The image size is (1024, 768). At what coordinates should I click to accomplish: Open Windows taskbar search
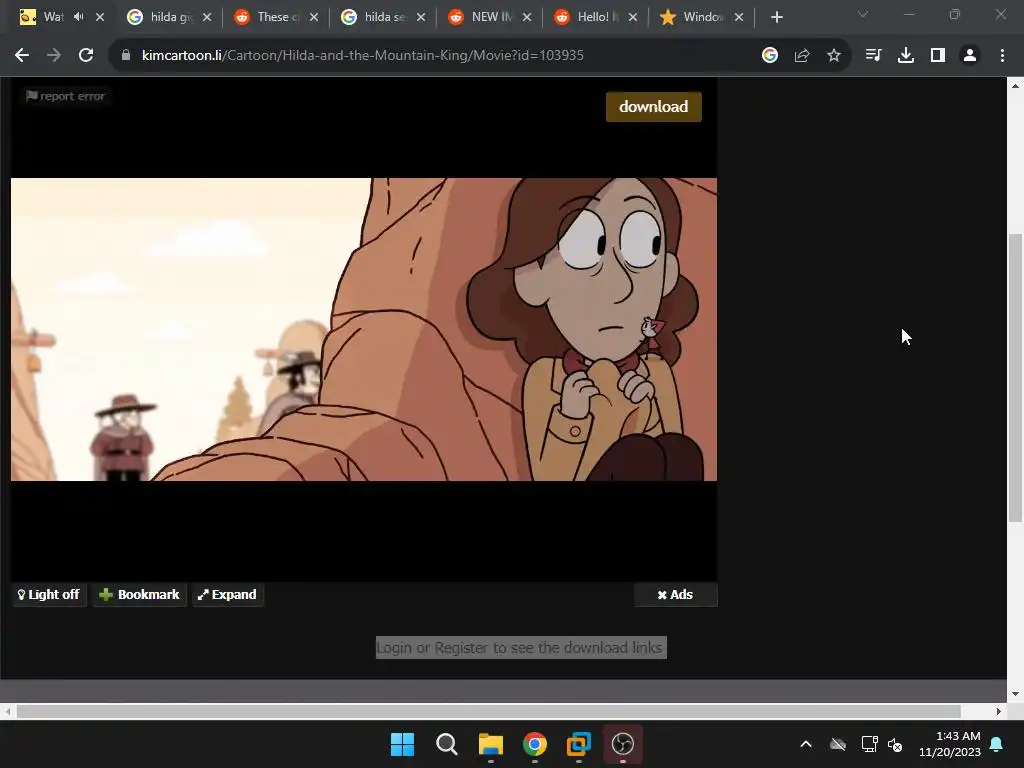coord(447,744)
